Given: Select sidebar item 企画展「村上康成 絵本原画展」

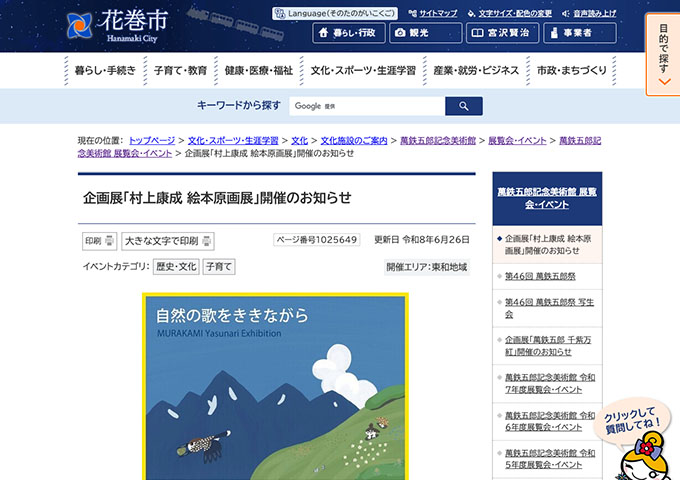Looking at the screenshot, I should pyautogui.click(x=547, y=245).
